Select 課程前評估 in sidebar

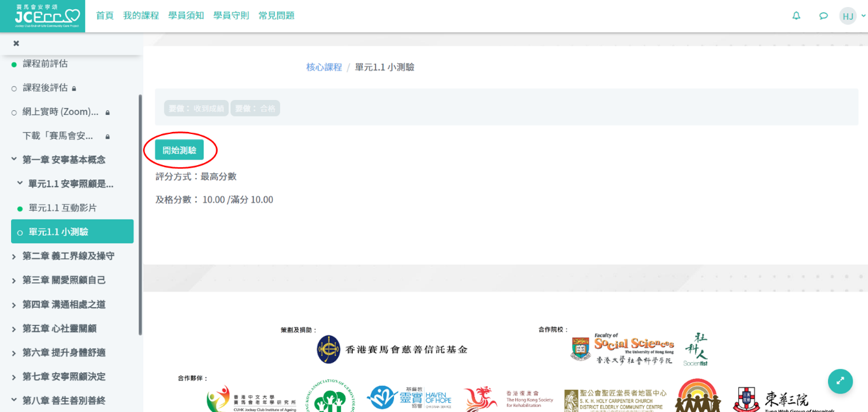tap(45, 64)
